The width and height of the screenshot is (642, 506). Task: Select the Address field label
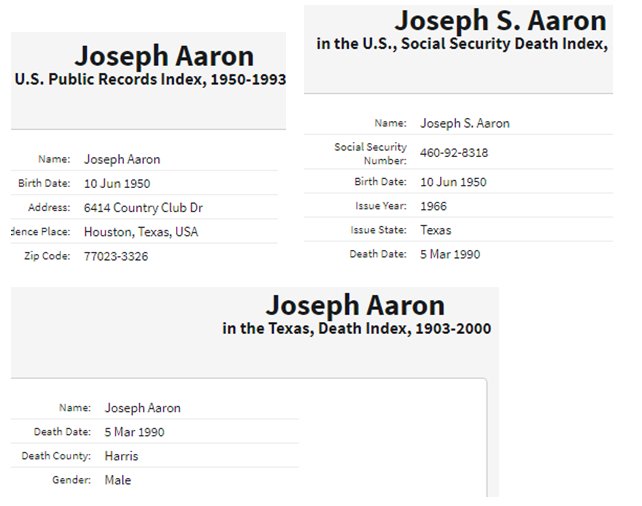pyautogui.click(x=51, y=208)
